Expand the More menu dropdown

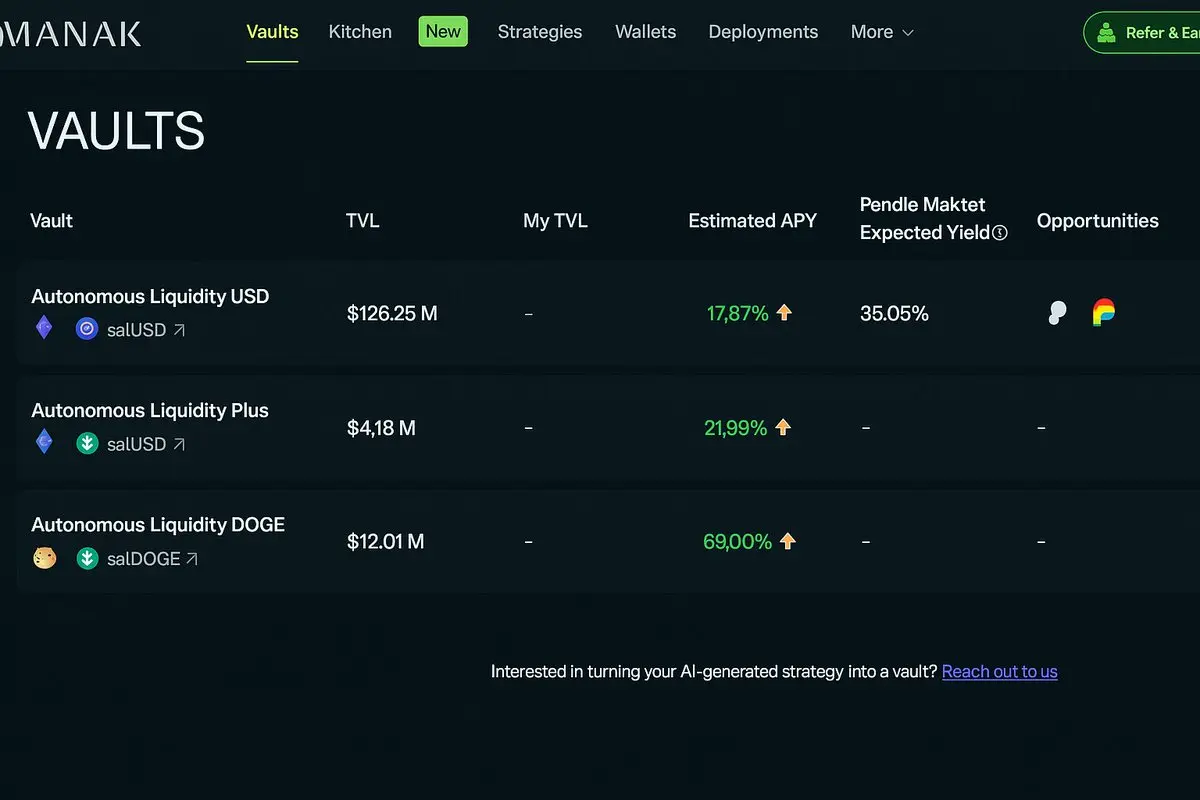(882, 32)
